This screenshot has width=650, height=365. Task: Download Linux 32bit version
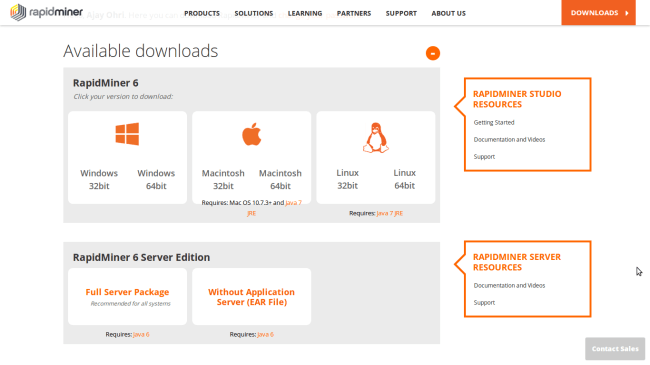pyautogui.click(x=347, y=179)
